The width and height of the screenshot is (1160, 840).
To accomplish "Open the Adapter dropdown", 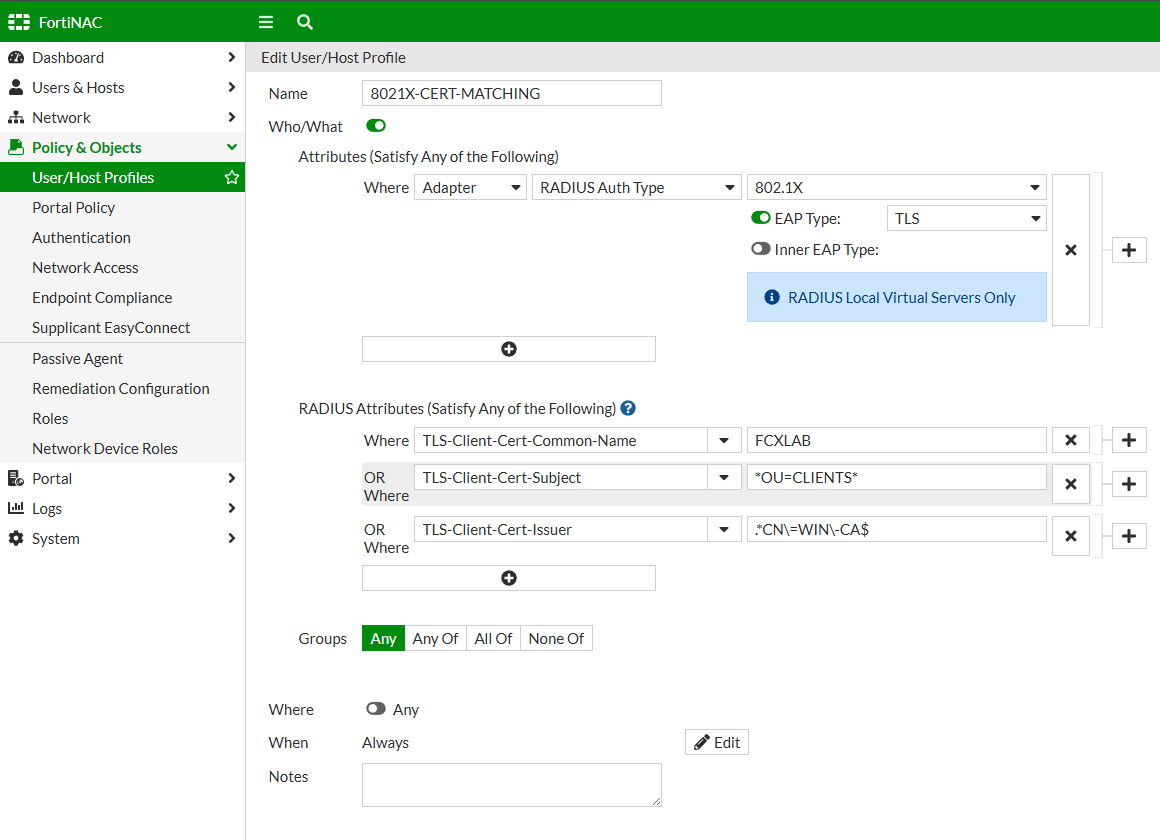I will (x=471, y=188).
